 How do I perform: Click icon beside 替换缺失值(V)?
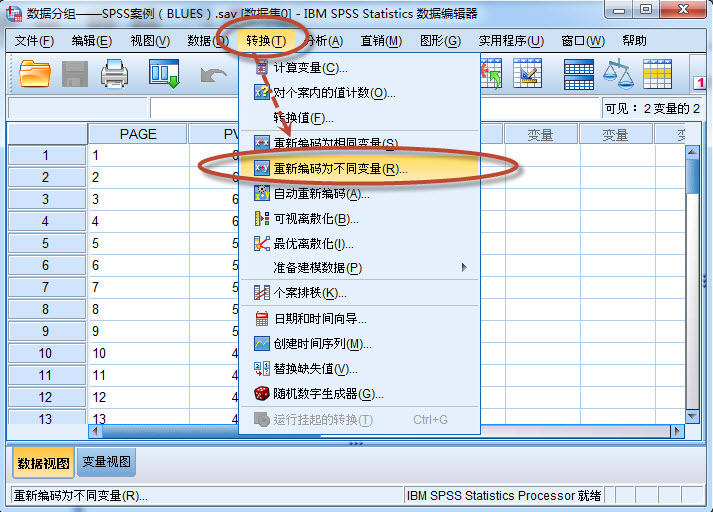[261, 368]
